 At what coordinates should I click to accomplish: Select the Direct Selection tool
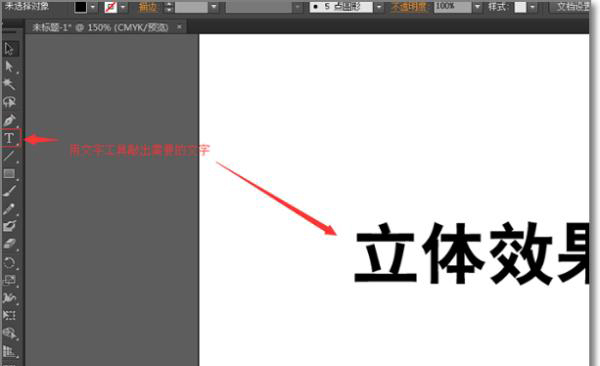click(x=10, y=67)
